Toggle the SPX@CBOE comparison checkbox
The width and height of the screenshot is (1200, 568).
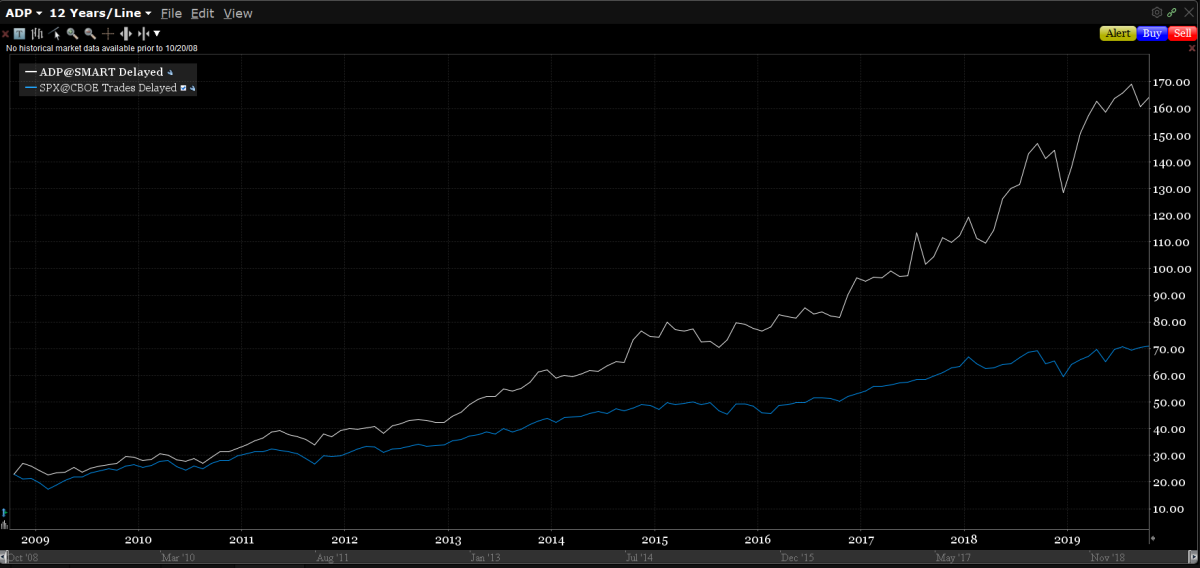click(184, 88)
